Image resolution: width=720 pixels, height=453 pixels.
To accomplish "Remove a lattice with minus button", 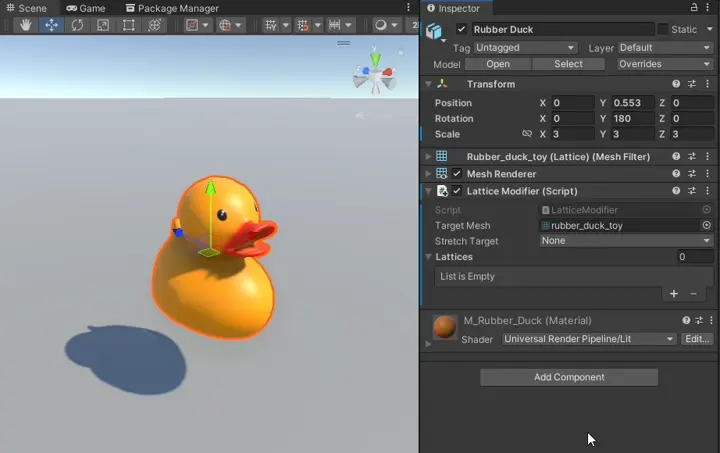I will pyautogui.click(x=693, y=293).
